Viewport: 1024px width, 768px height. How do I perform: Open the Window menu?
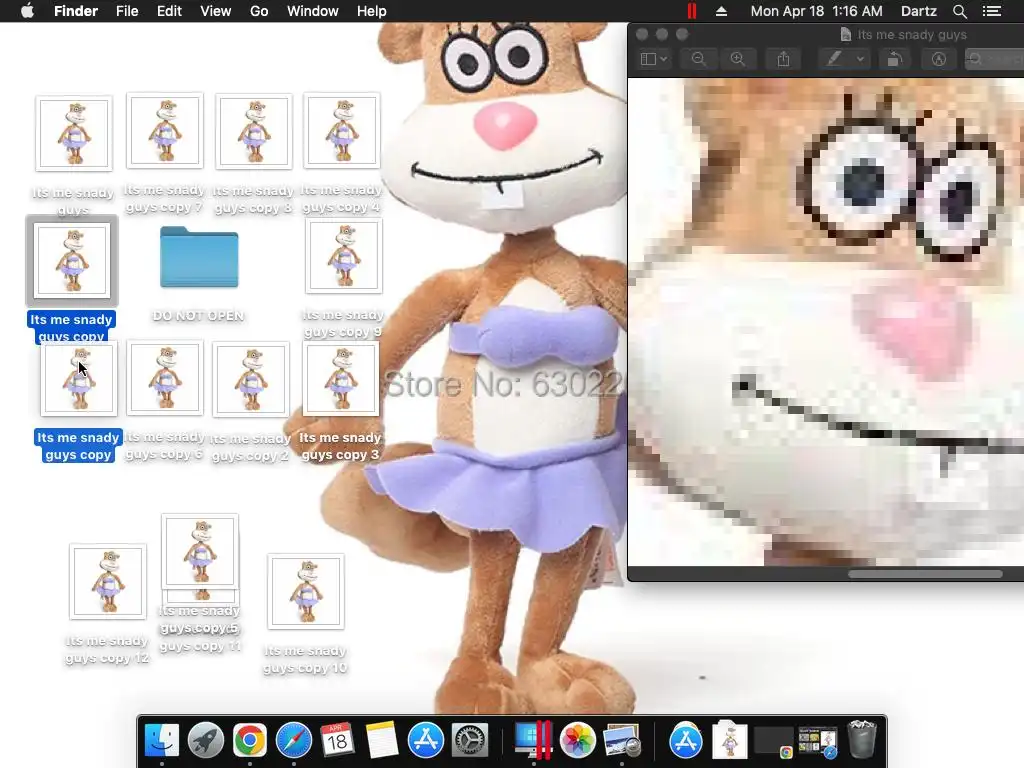pos(313,11)
